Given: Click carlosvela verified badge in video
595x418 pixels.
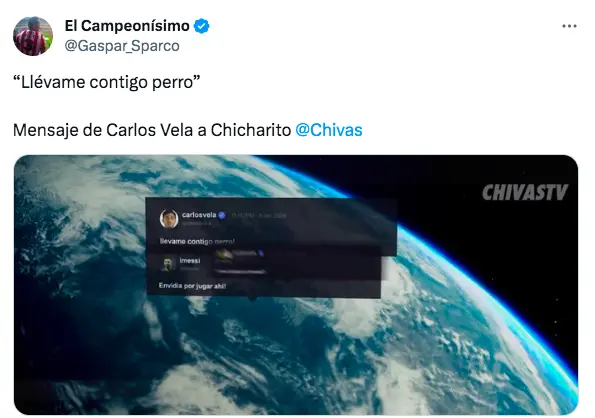Looking at the screenshot, I should tap(221, 215).
